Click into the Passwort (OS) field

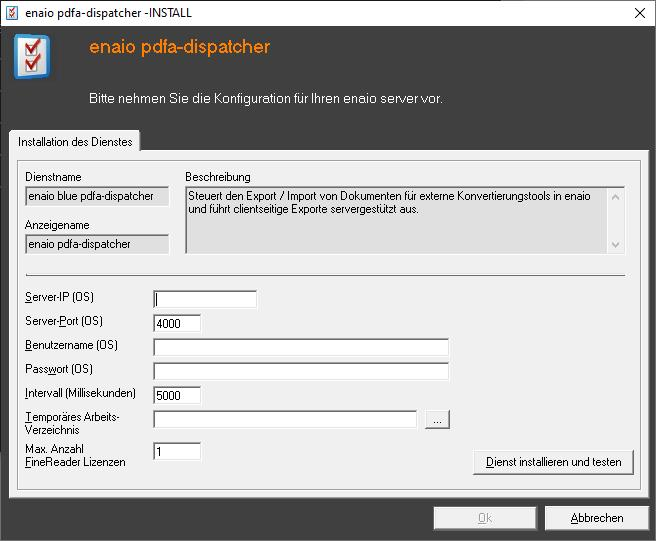click(x=300, y=371)
